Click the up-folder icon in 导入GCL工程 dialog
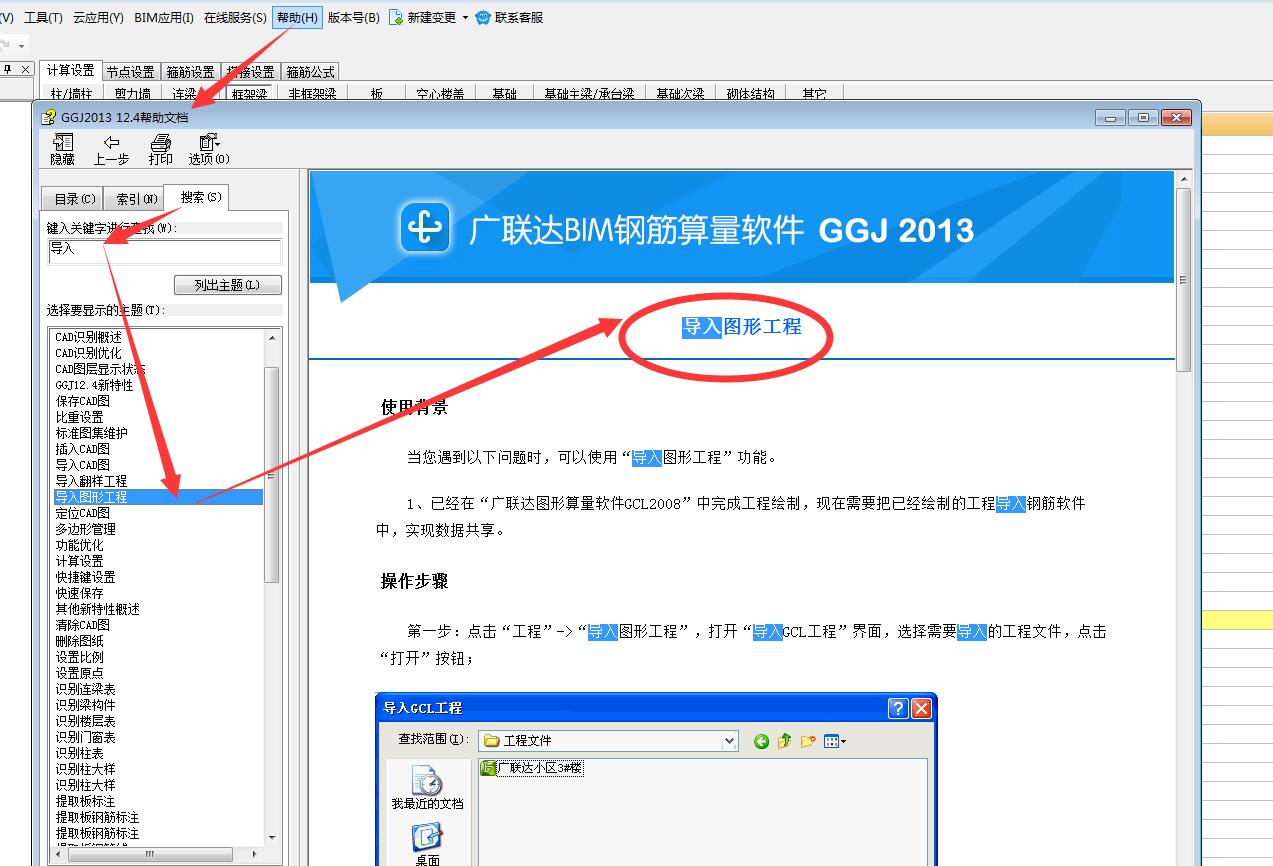 click(784, 741)
